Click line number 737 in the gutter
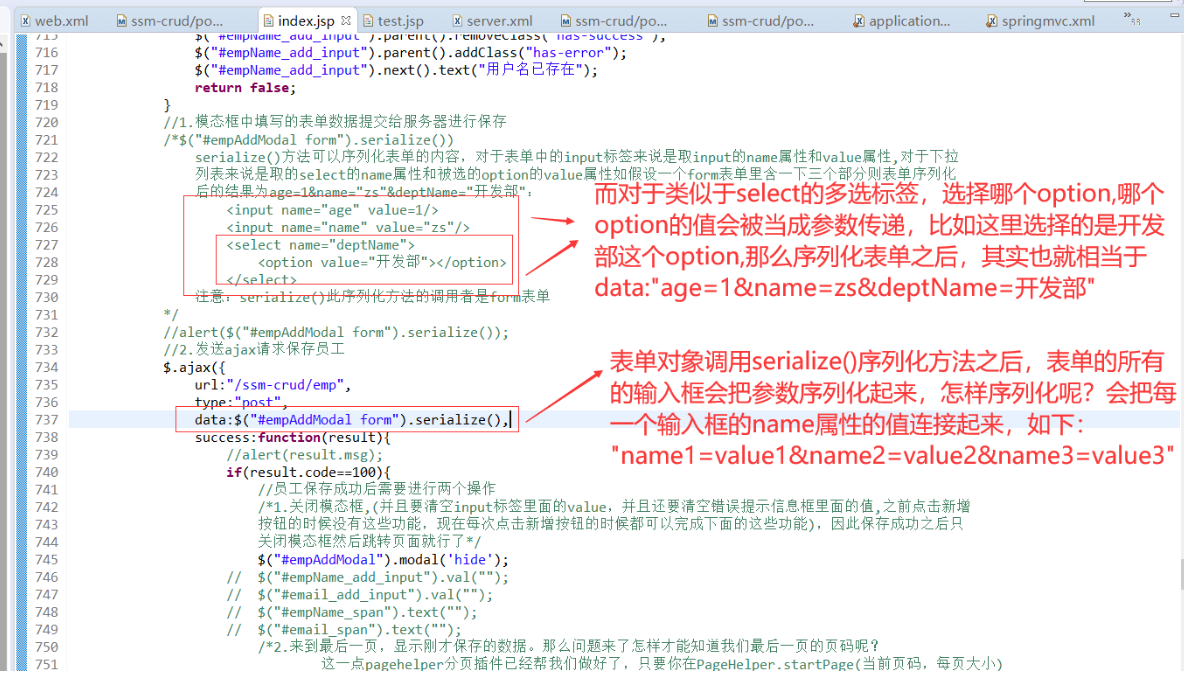This screenshot has width=1184, height=677. [x=46, y=420]
